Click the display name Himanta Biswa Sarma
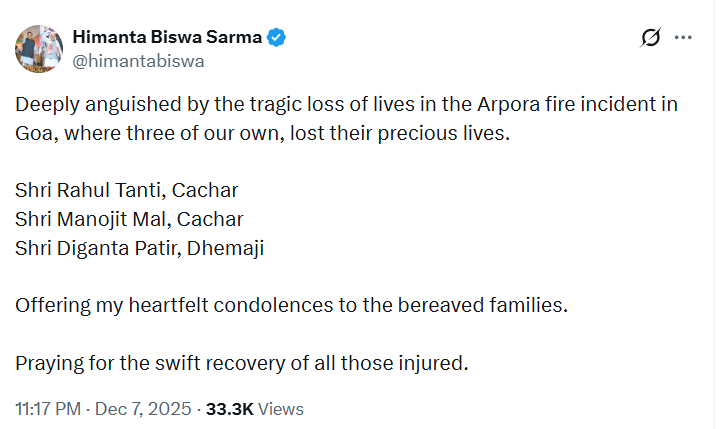 167,38
